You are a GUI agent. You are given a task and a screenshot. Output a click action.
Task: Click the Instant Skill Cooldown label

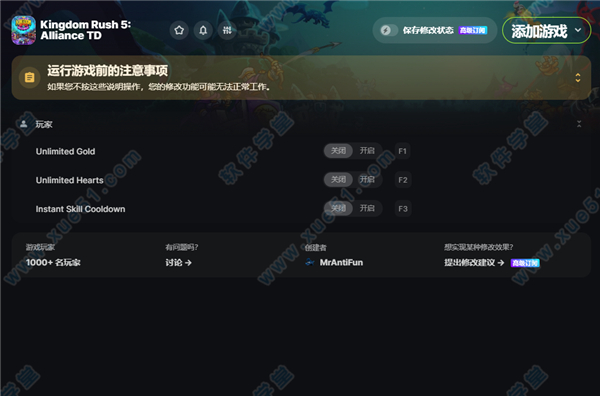pos(80,209)
